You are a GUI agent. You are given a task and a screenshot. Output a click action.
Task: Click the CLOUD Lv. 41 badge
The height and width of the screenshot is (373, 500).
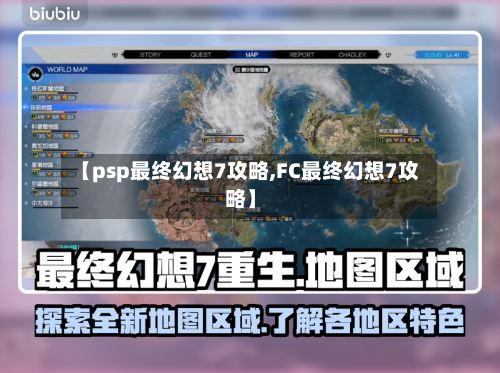442,55
